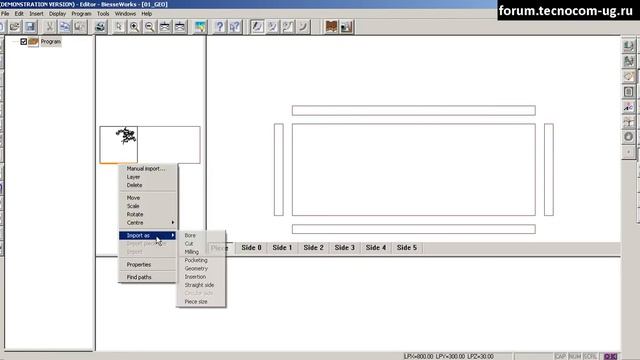Open the Display menu
This screenshot has height=360, width=640.
[x=58, y=13]
